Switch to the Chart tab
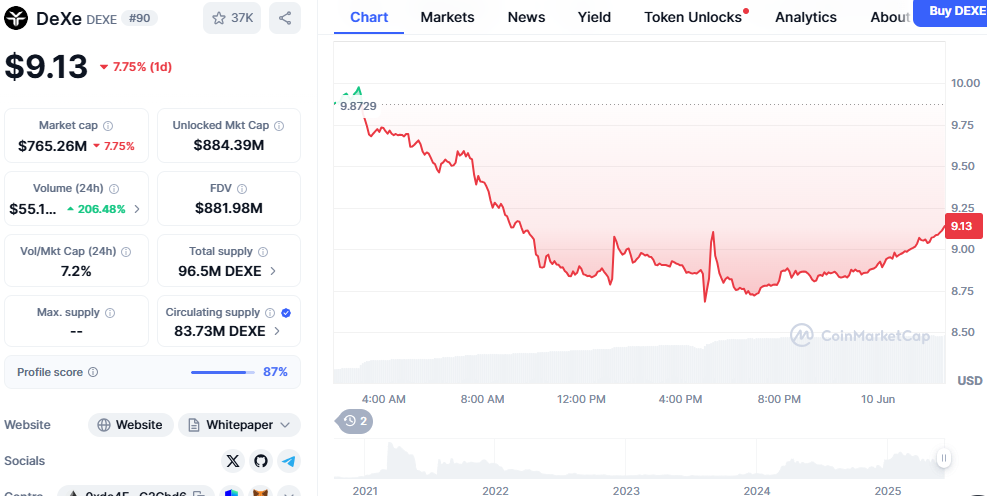Image resolution: width=987 pixels, height=496 pixels. click(x=369, y=18)
